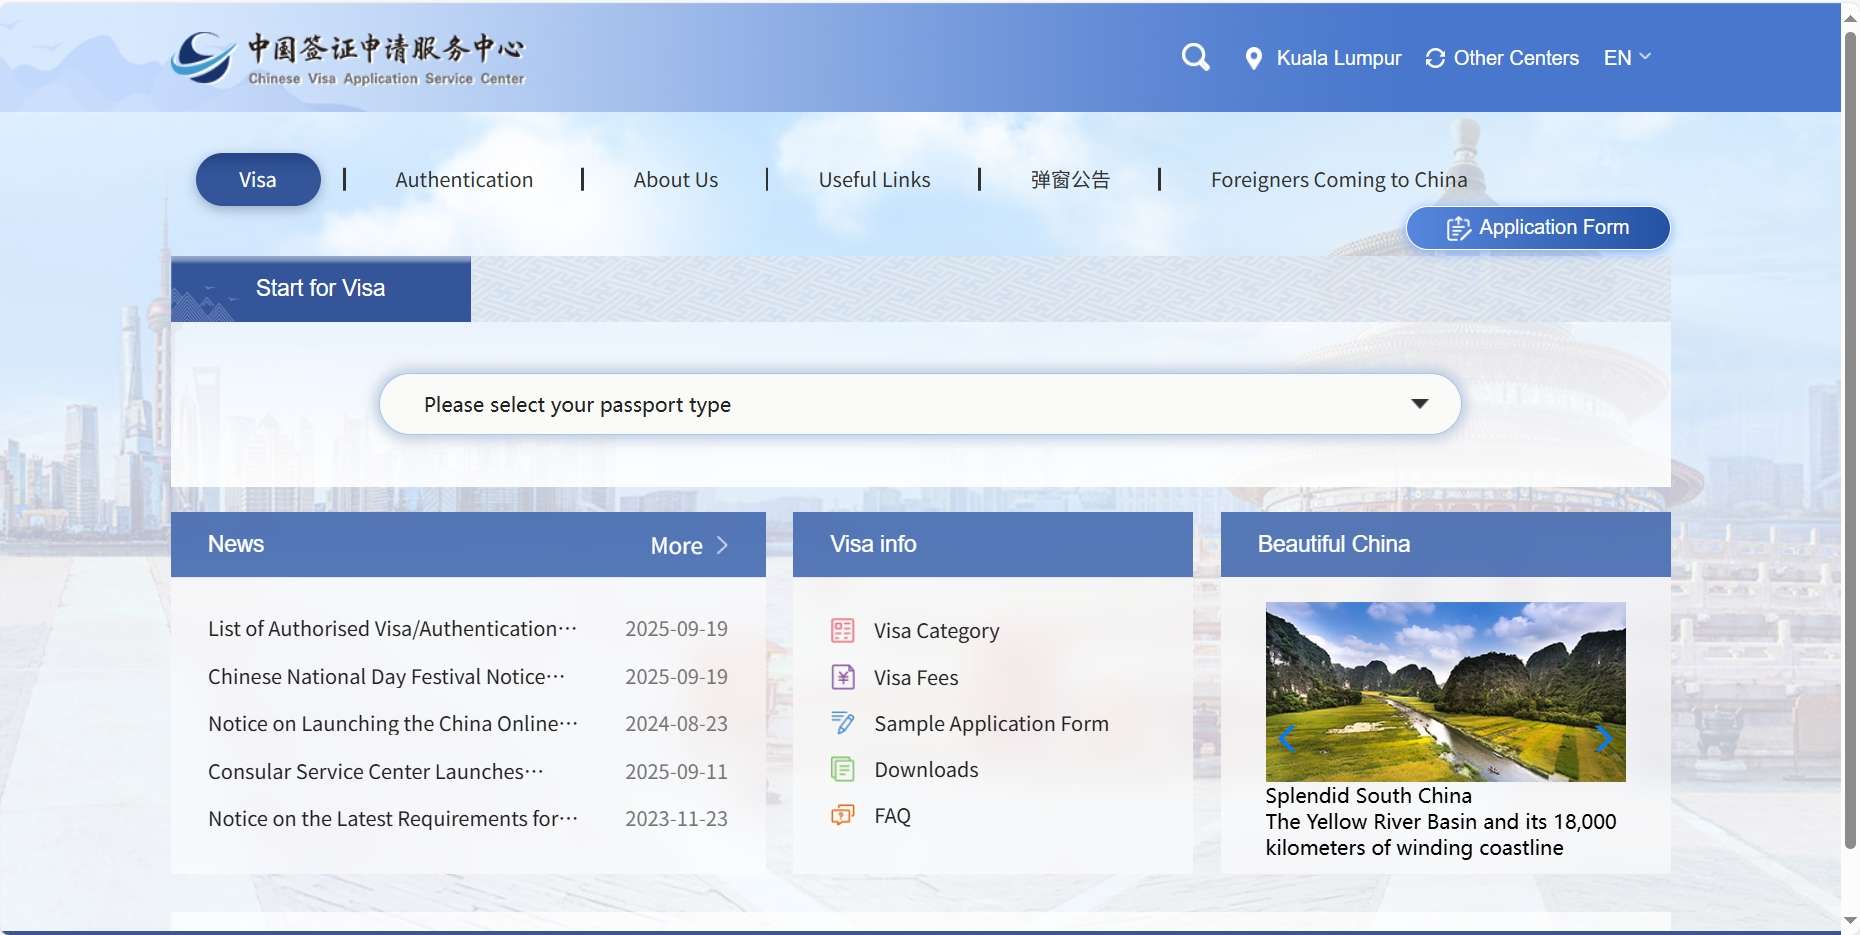Open the About Us menu
Image resolution: width=1860 pixels, height=935 pixels.
click(676, 180)
